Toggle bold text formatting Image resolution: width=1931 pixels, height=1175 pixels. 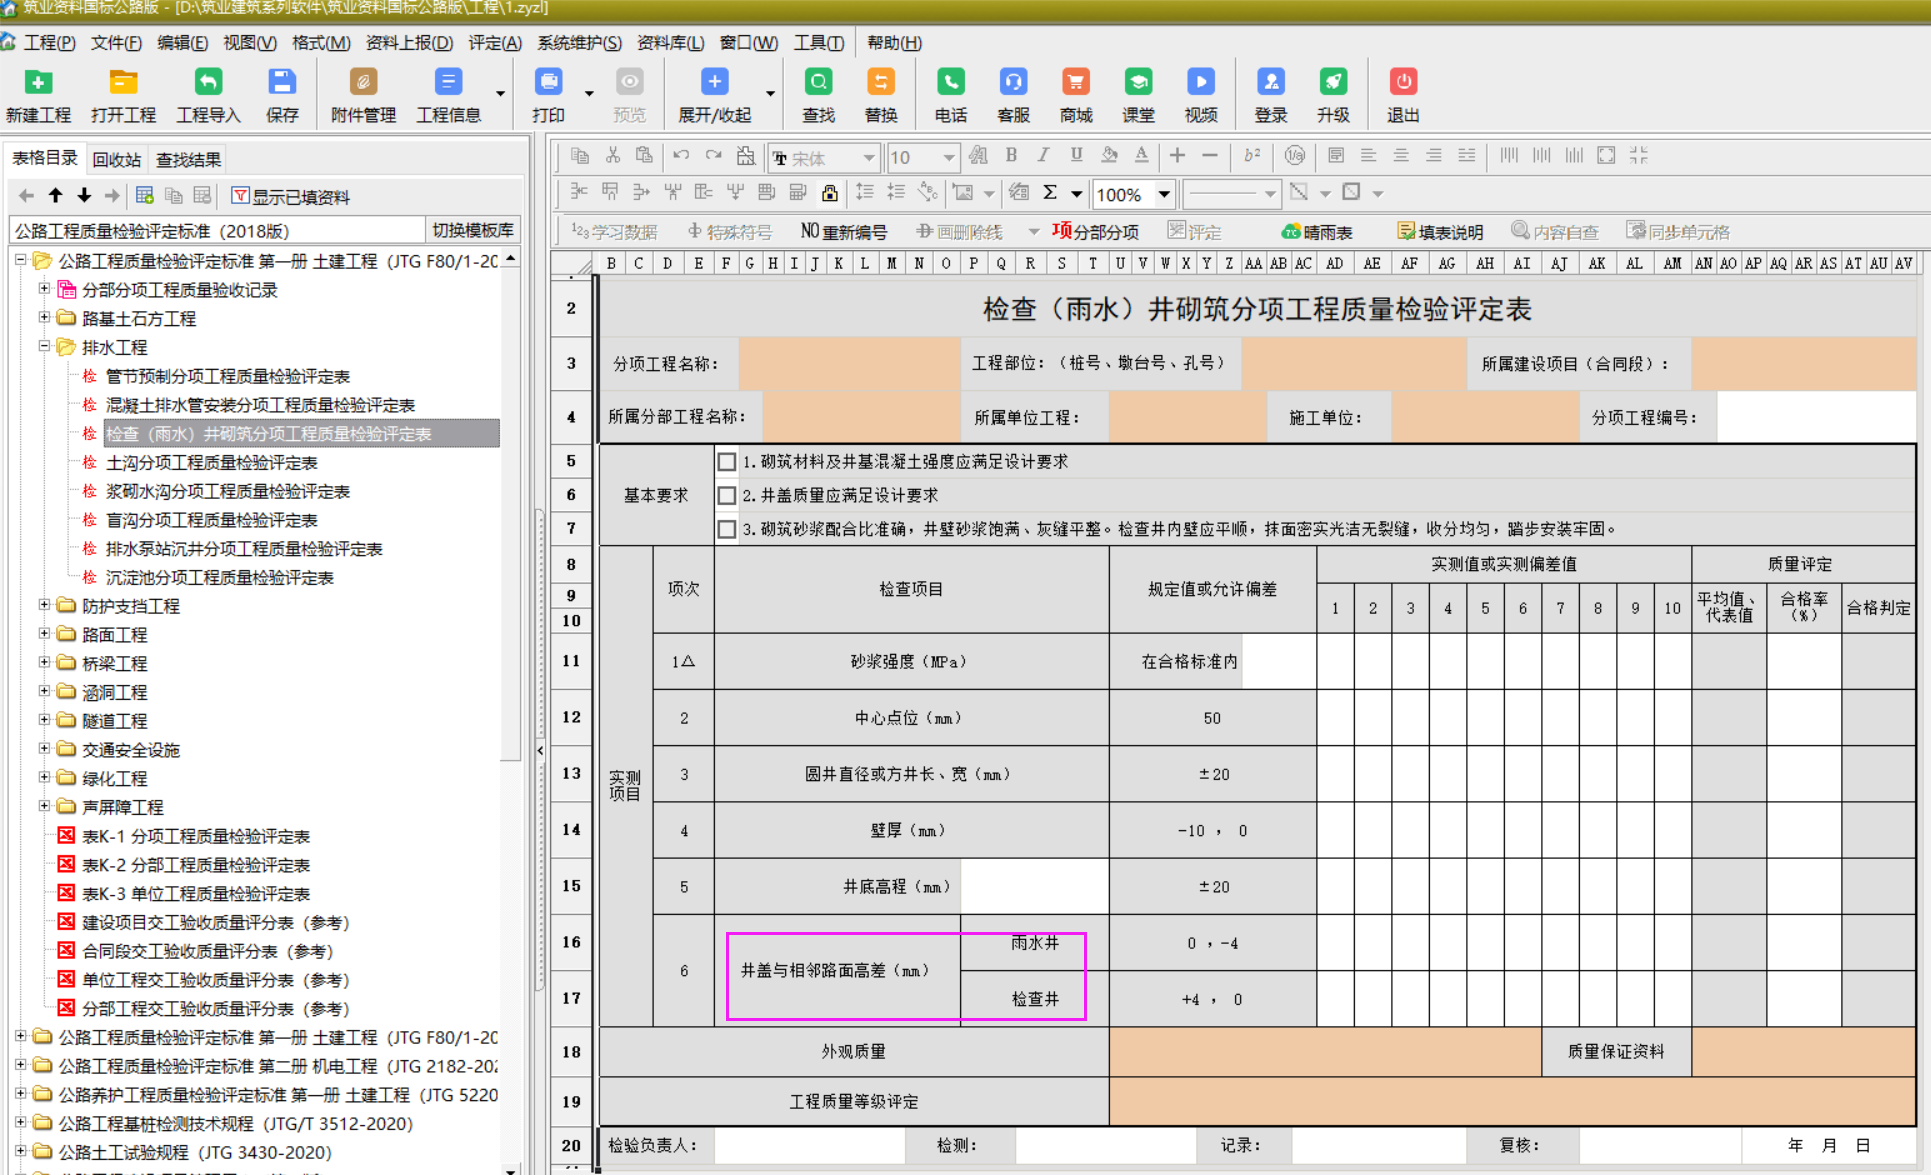[x=1011, y=155]
